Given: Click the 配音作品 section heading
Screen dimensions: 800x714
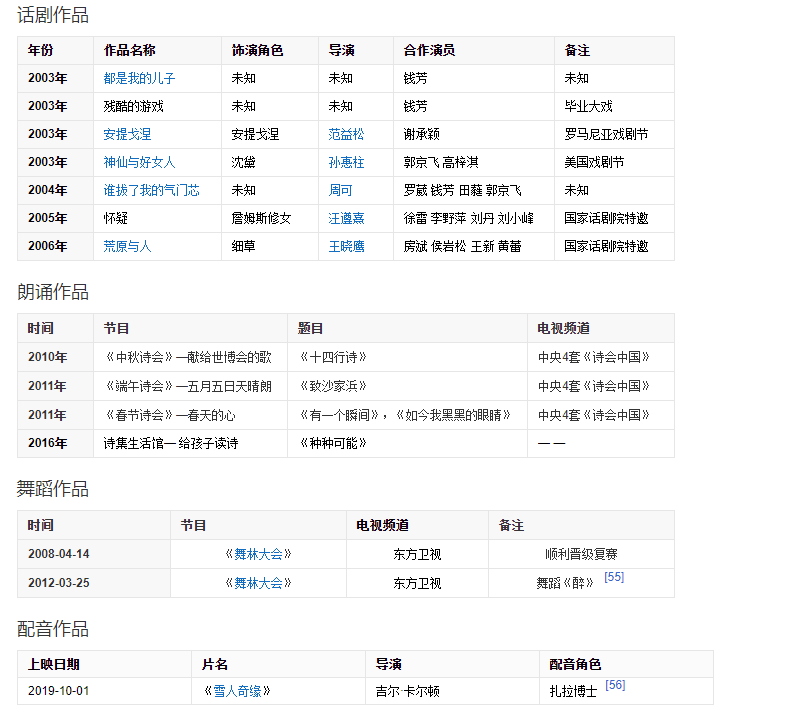Looking at the screenshot, I should click(x=53, y=629).
